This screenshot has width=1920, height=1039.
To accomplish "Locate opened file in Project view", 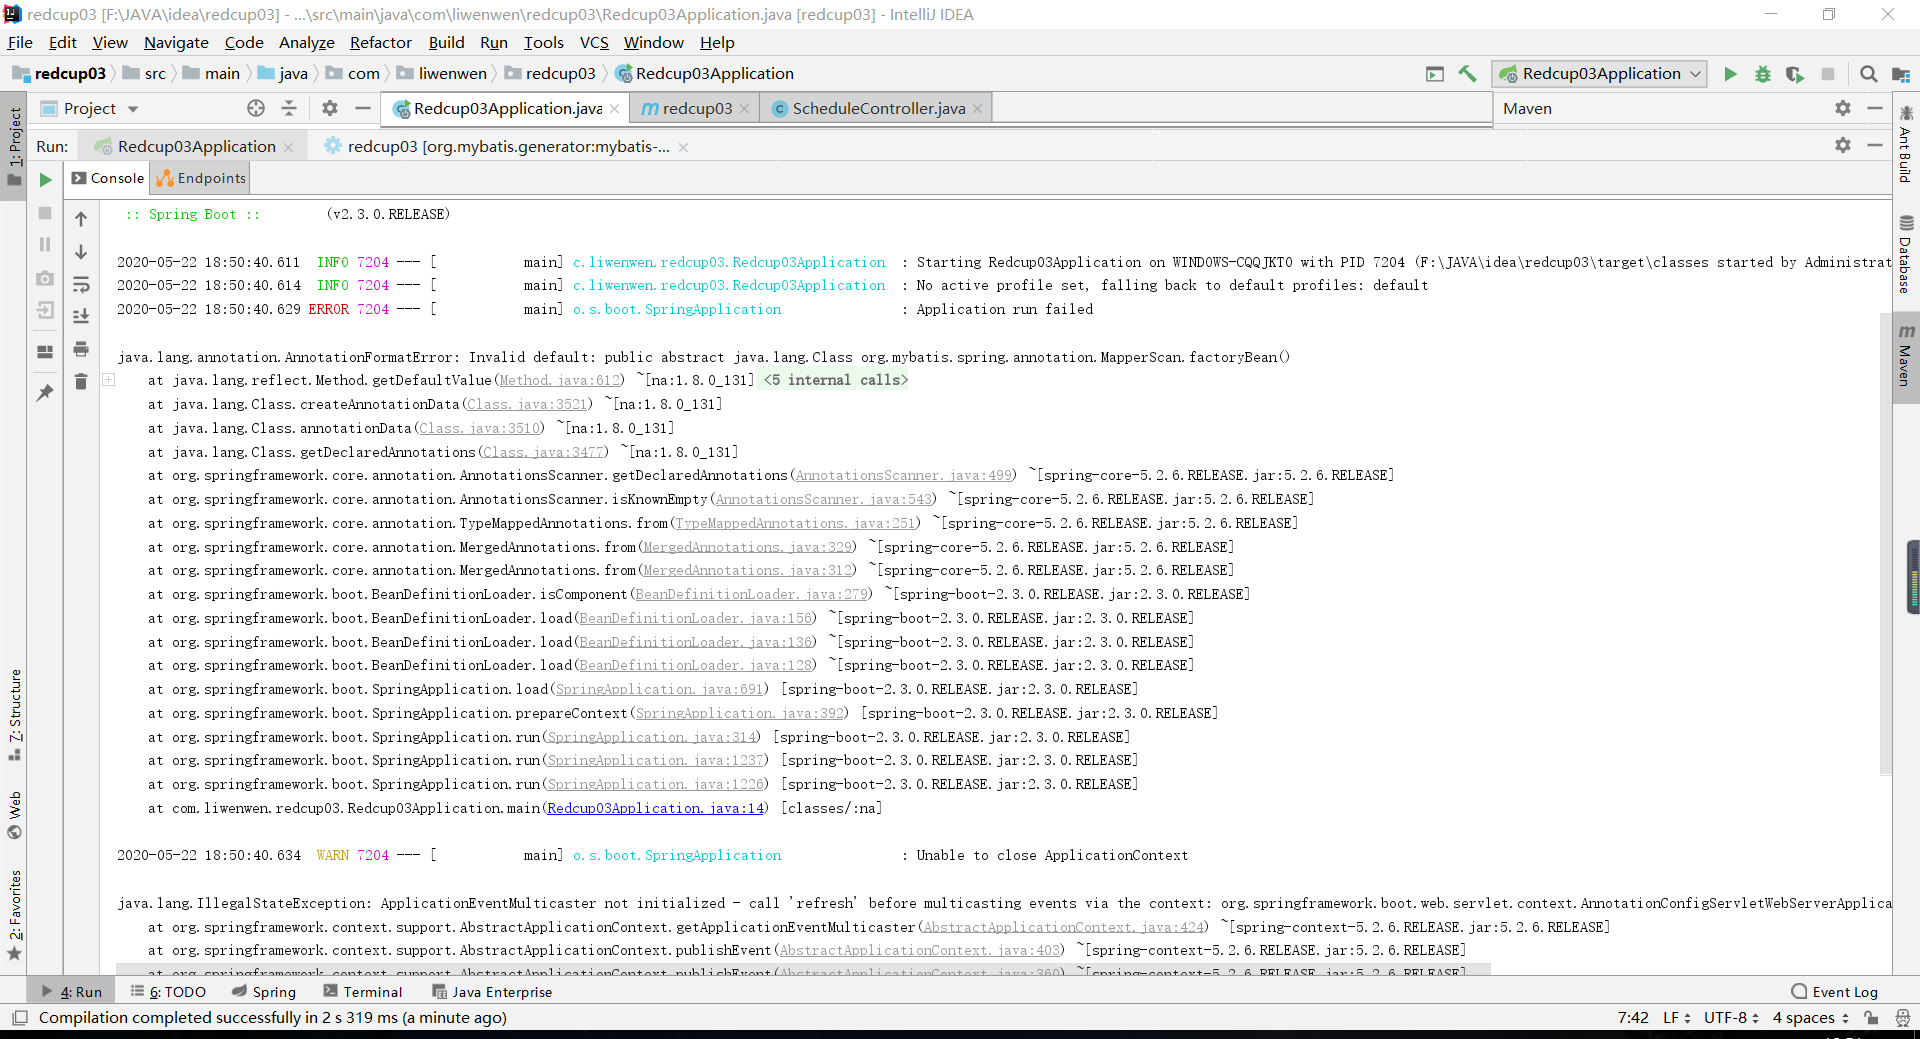I will (x=256, y=108).
